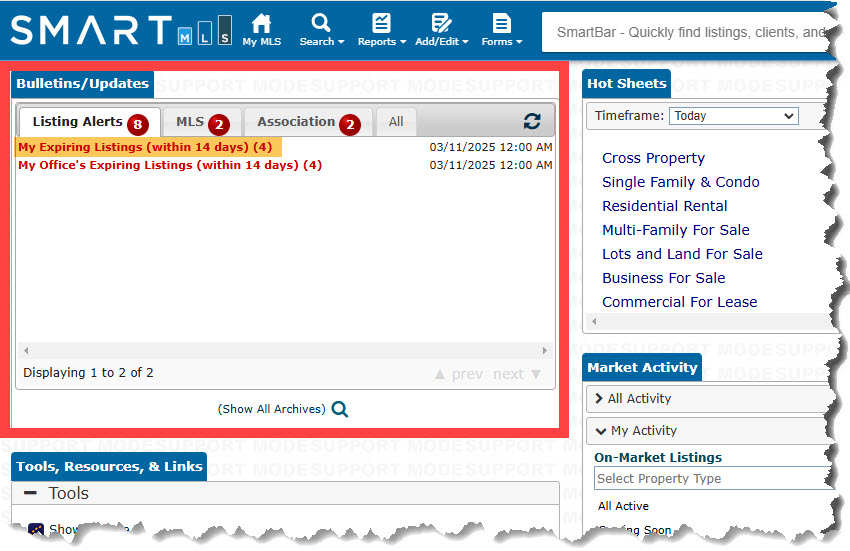Click the All Active item
This screenshot has width=850, height=551.
(623, 506)
